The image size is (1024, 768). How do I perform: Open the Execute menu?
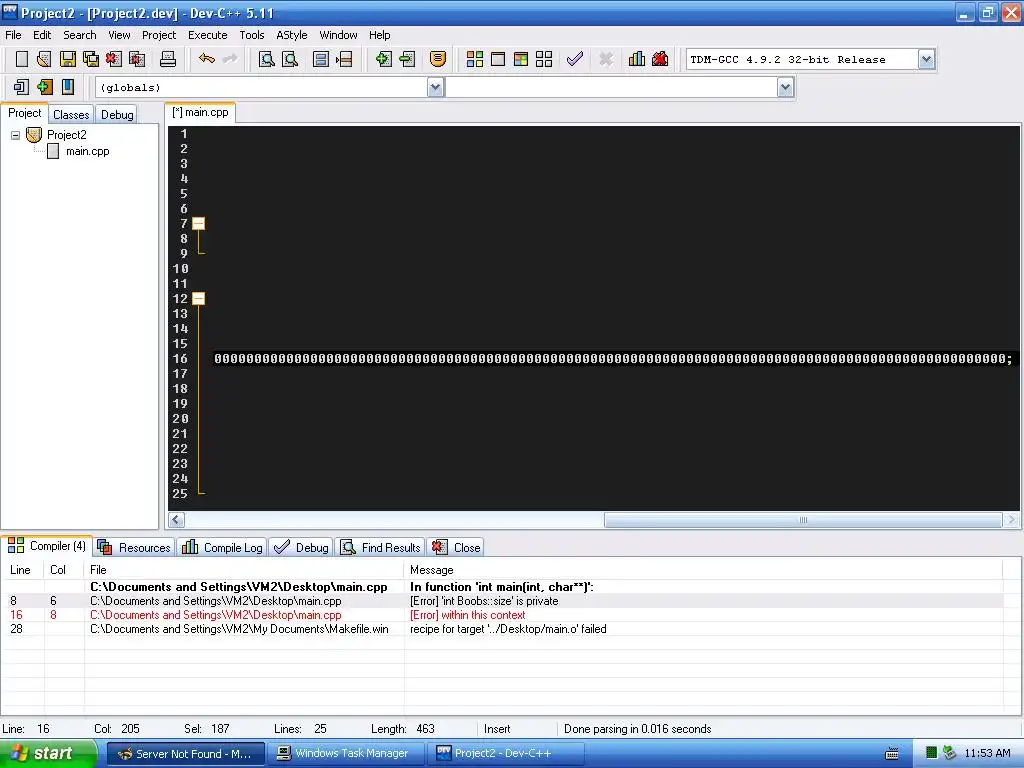[208, 35]
